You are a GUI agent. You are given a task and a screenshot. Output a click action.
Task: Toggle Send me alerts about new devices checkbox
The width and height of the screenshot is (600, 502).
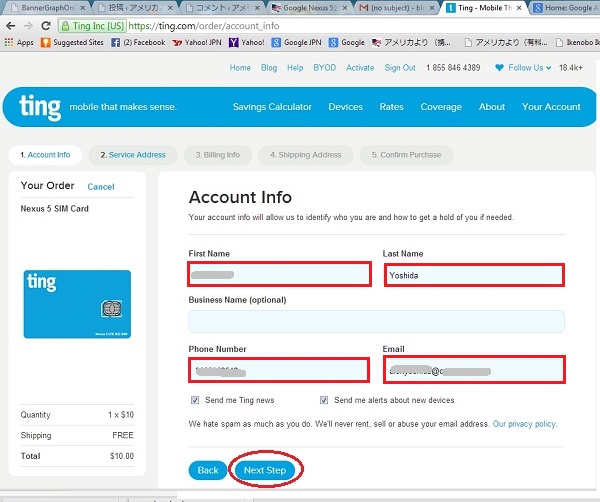(324, 400)
